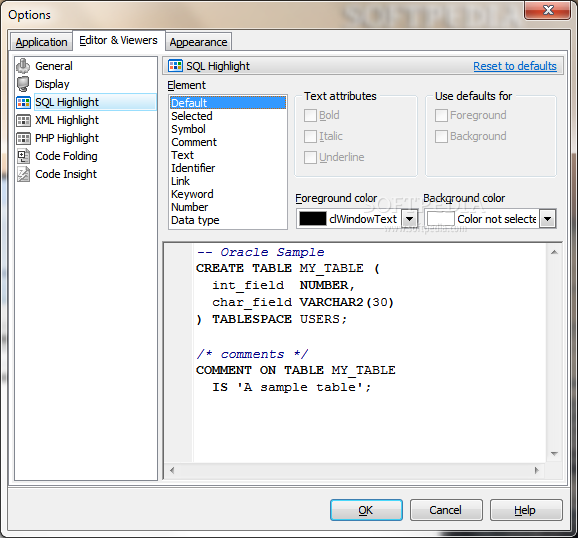Select Number in Element list
Screen dimensions: 578x538
point(228,207)
